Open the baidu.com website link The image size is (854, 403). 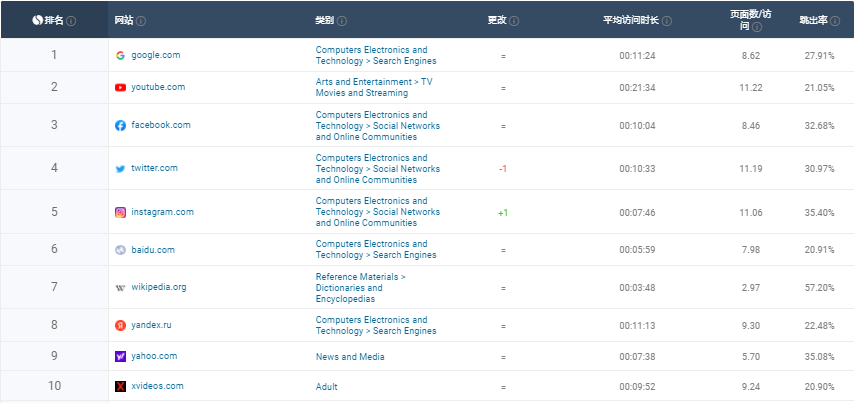click(x=153, y=250)
